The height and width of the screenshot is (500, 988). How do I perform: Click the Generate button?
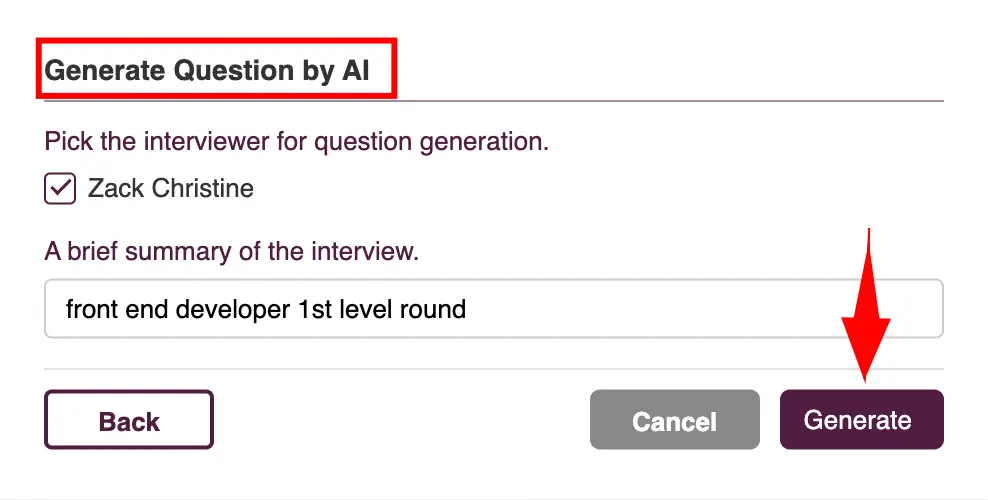[861, 419]
